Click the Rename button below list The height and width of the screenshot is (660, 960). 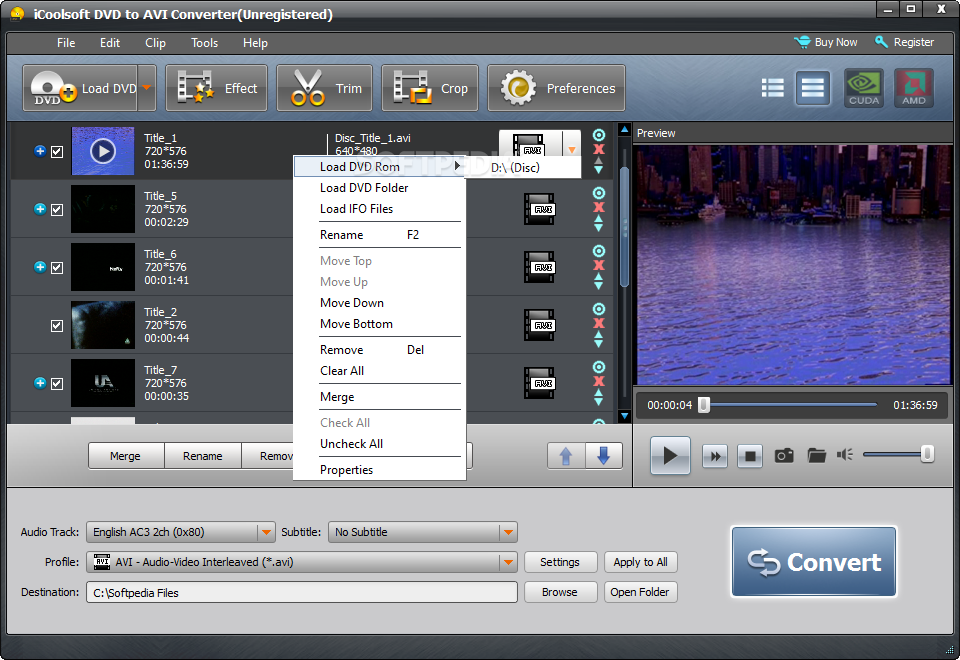pos(203,456)
